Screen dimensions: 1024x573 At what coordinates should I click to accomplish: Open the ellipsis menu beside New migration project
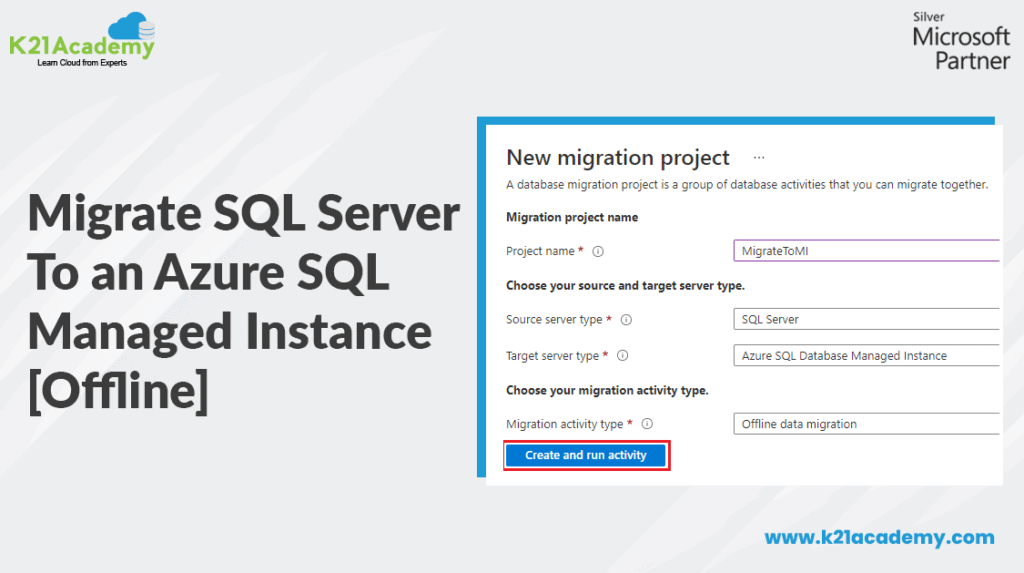pos(759,158)
